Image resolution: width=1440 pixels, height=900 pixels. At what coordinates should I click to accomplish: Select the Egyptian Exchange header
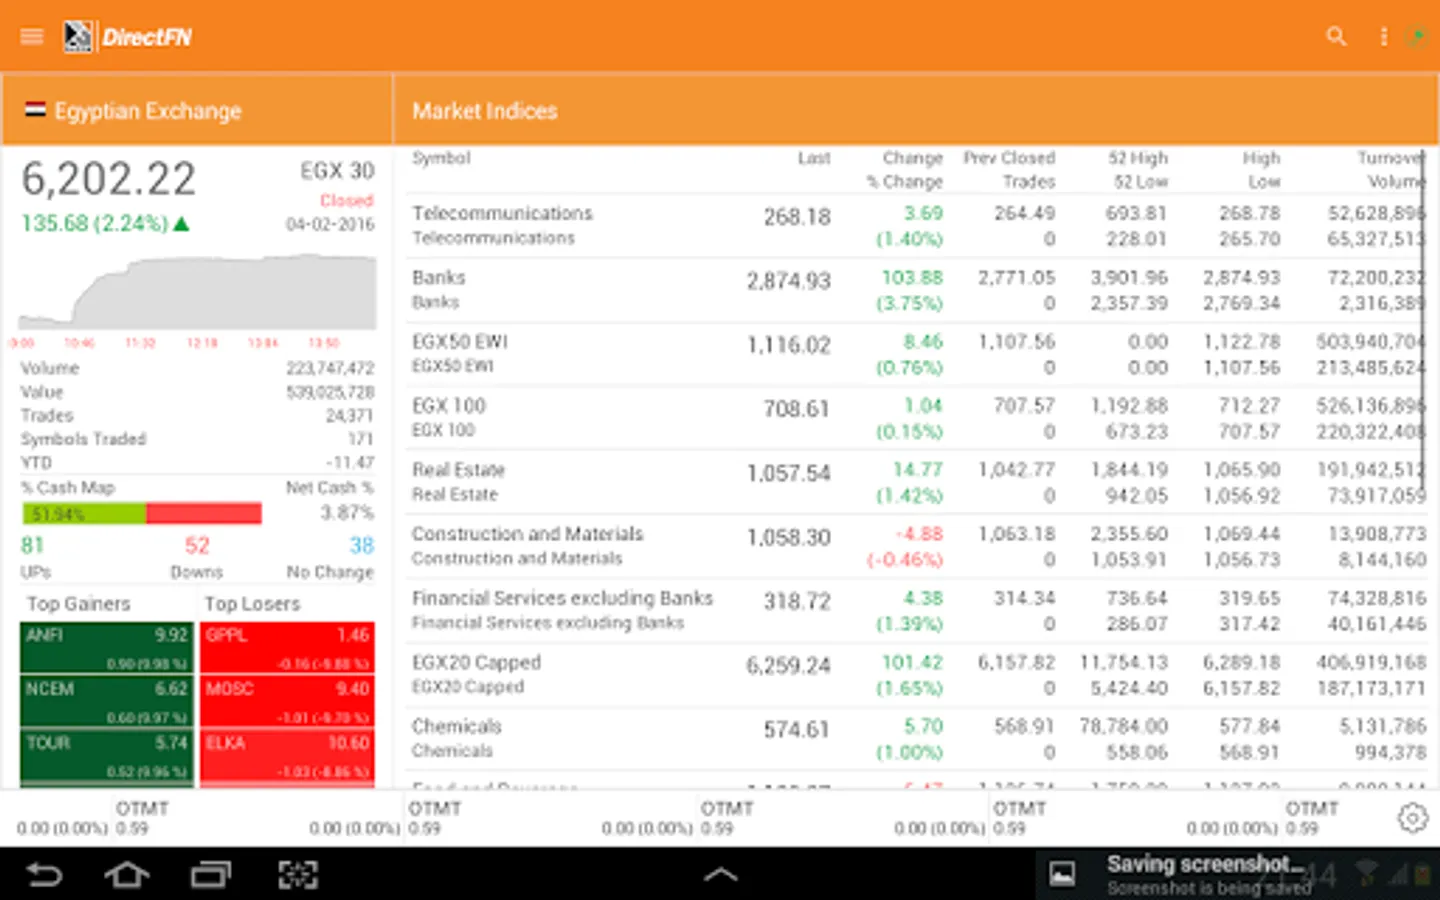[x=197, y=110]
